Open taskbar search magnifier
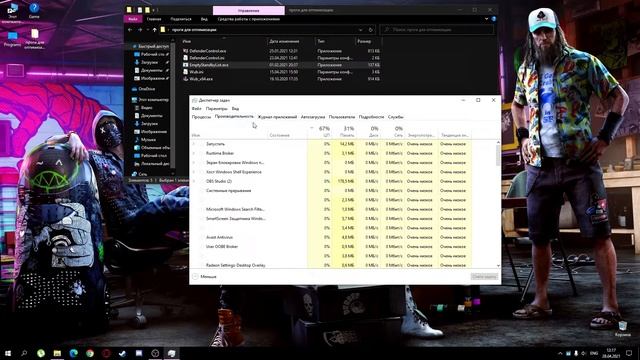 click(x=24, y=353)
